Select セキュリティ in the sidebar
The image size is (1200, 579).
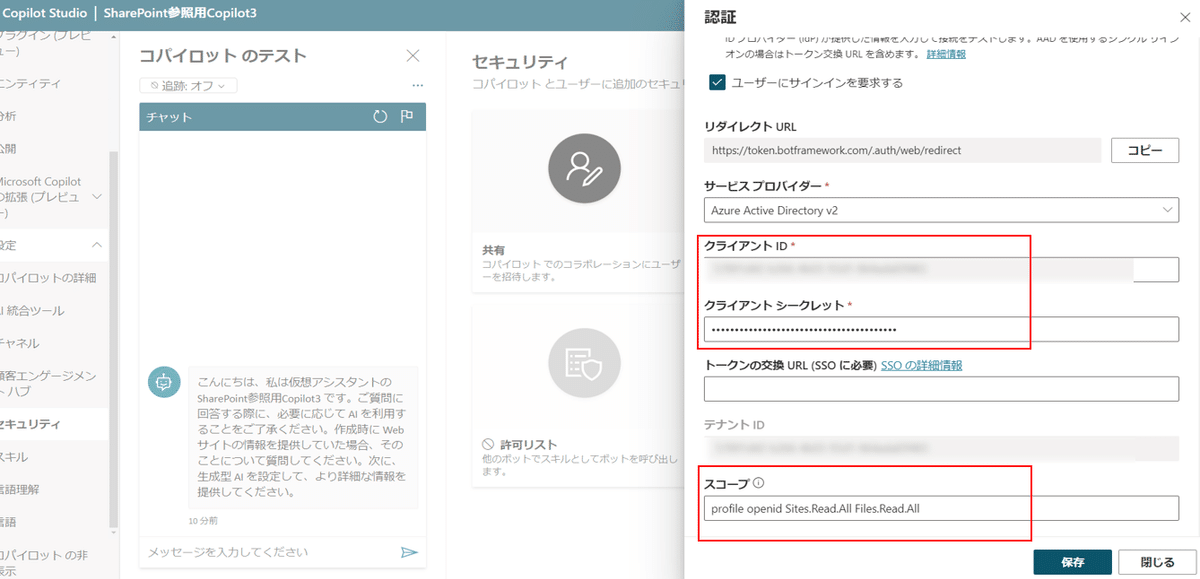point(52,424)
